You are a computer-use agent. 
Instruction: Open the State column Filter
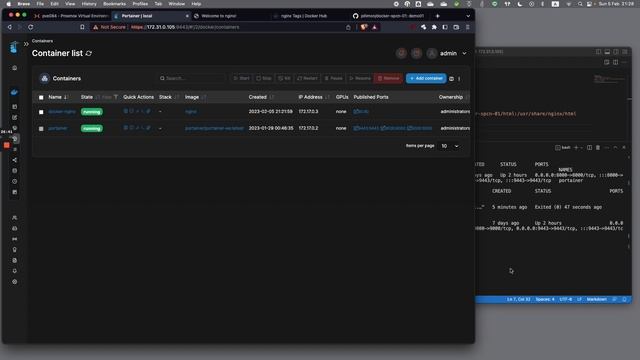(x=109, y=97)
